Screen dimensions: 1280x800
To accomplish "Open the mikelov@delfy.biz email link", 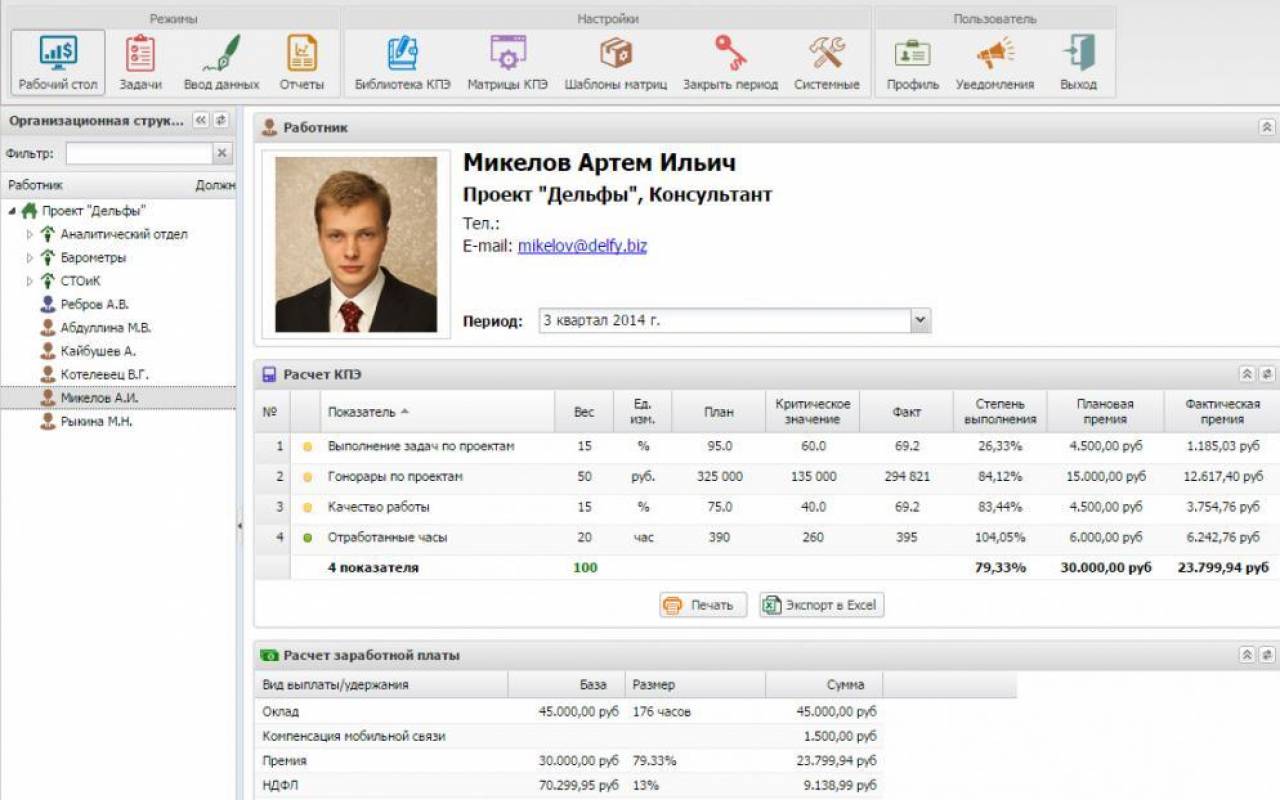I will point(582,245).
